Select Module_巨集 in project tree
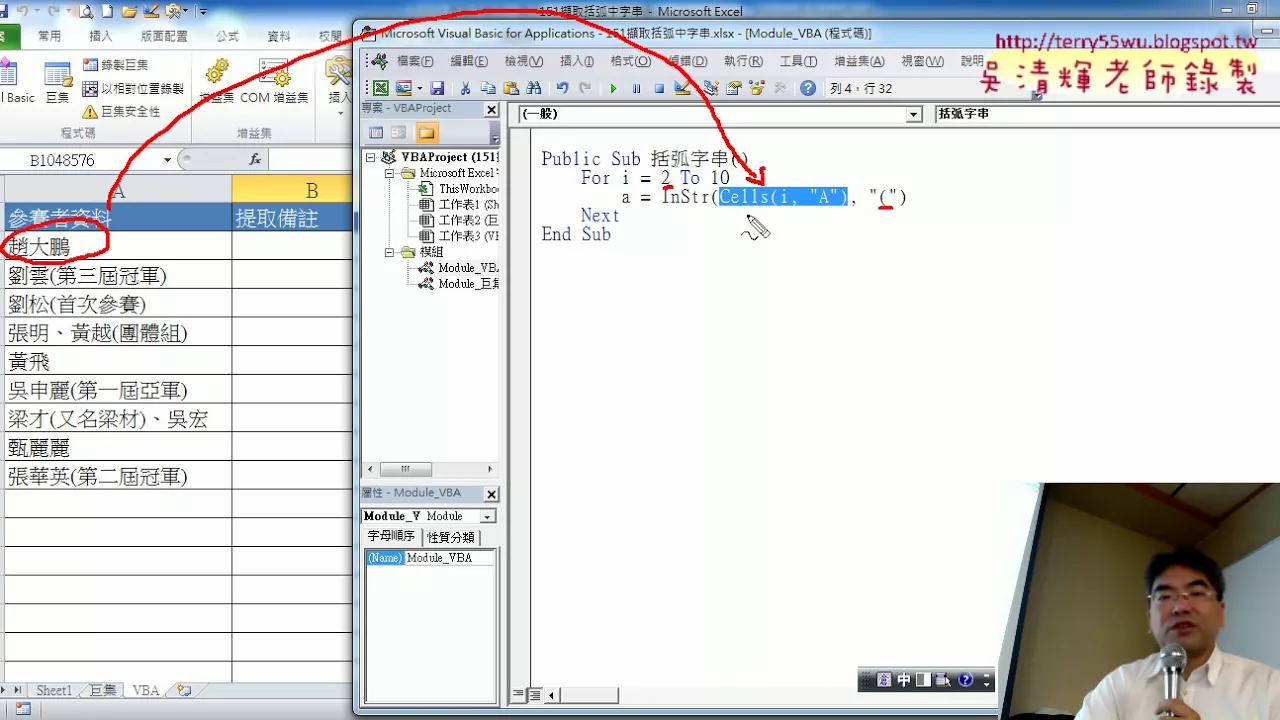This screenshot has width=1280, height=720. click(x=460, y=284)
